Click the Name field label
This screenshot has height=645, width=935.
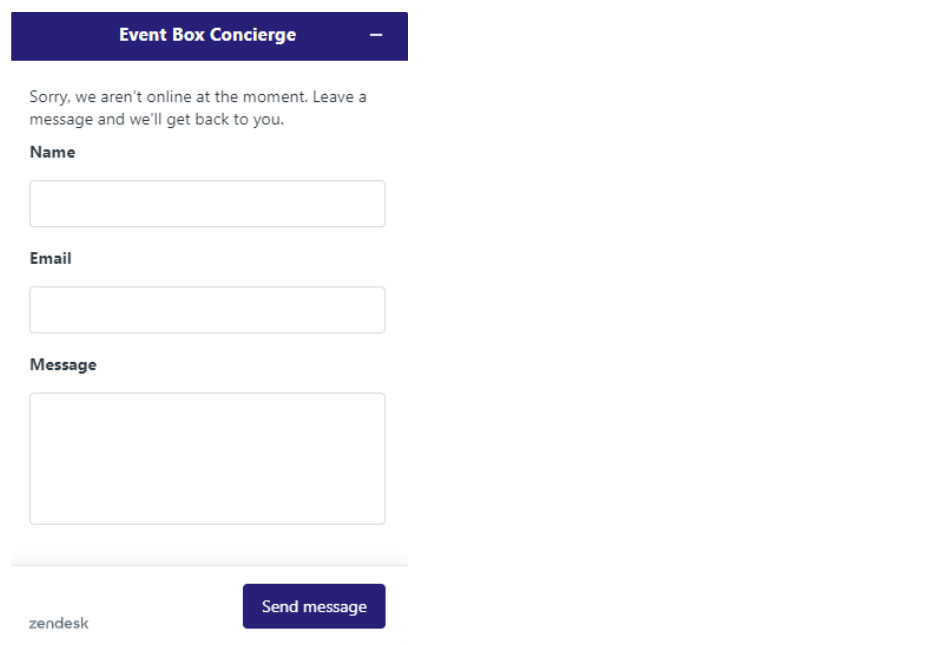[52, 152]
